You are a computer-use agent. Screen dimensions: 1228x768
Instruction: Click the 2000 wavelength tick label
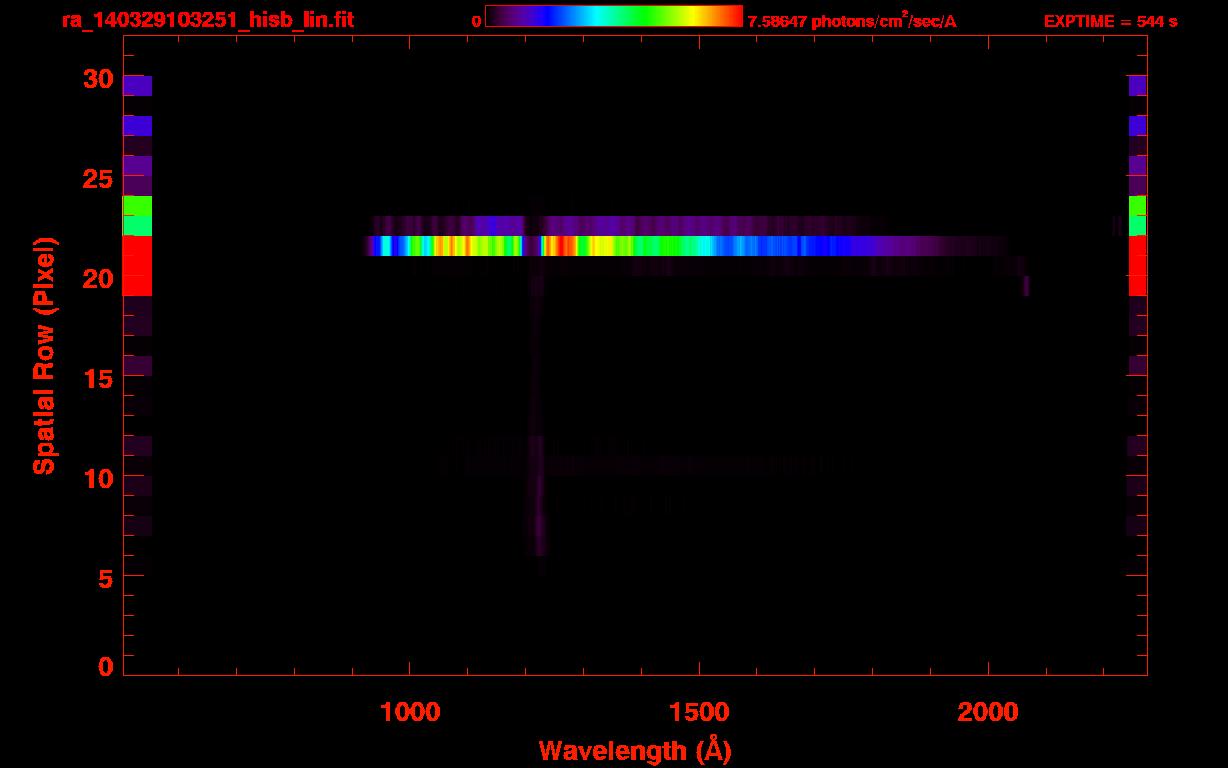988,712
